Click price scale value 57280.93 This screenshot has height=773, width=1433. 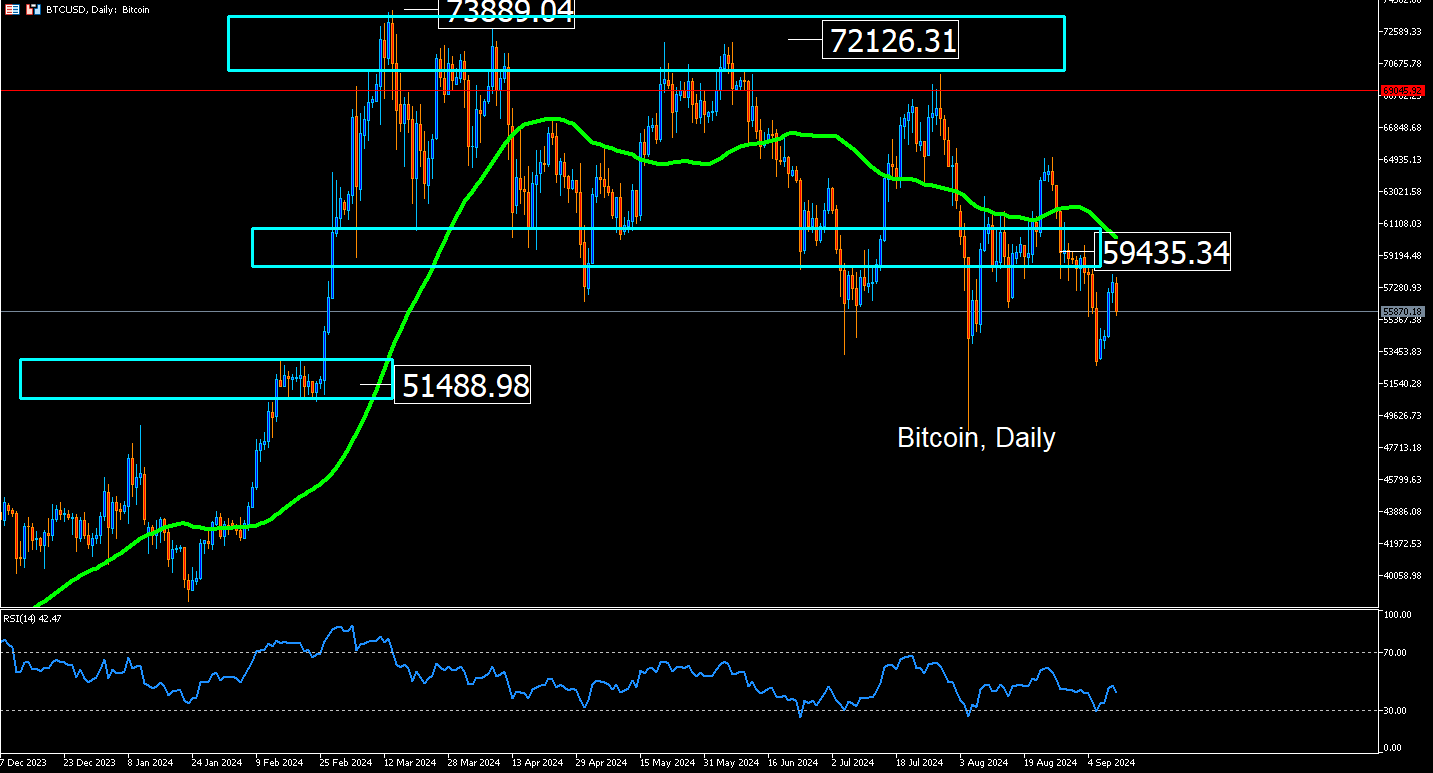1403,288
